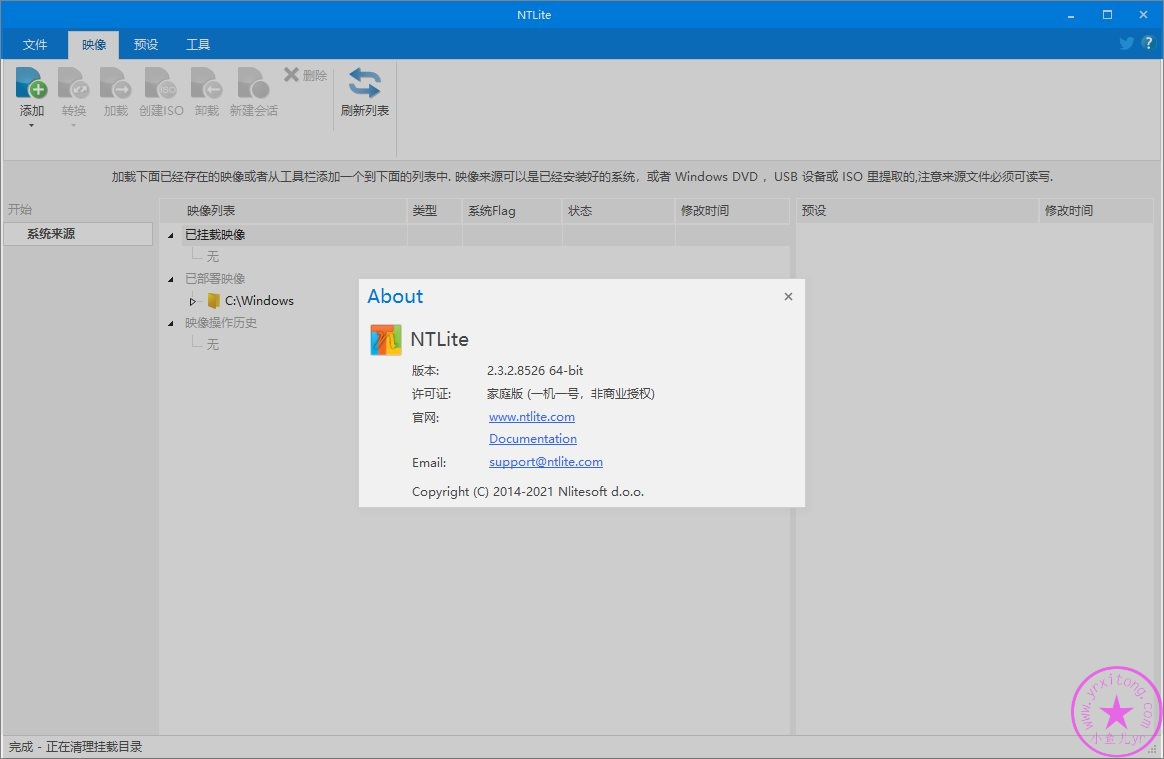The height and width of the screenshot is (759, 1164).
Task: Click the support@ntlite.com email link
Action: pyautogui.click(x=546, y=462)
